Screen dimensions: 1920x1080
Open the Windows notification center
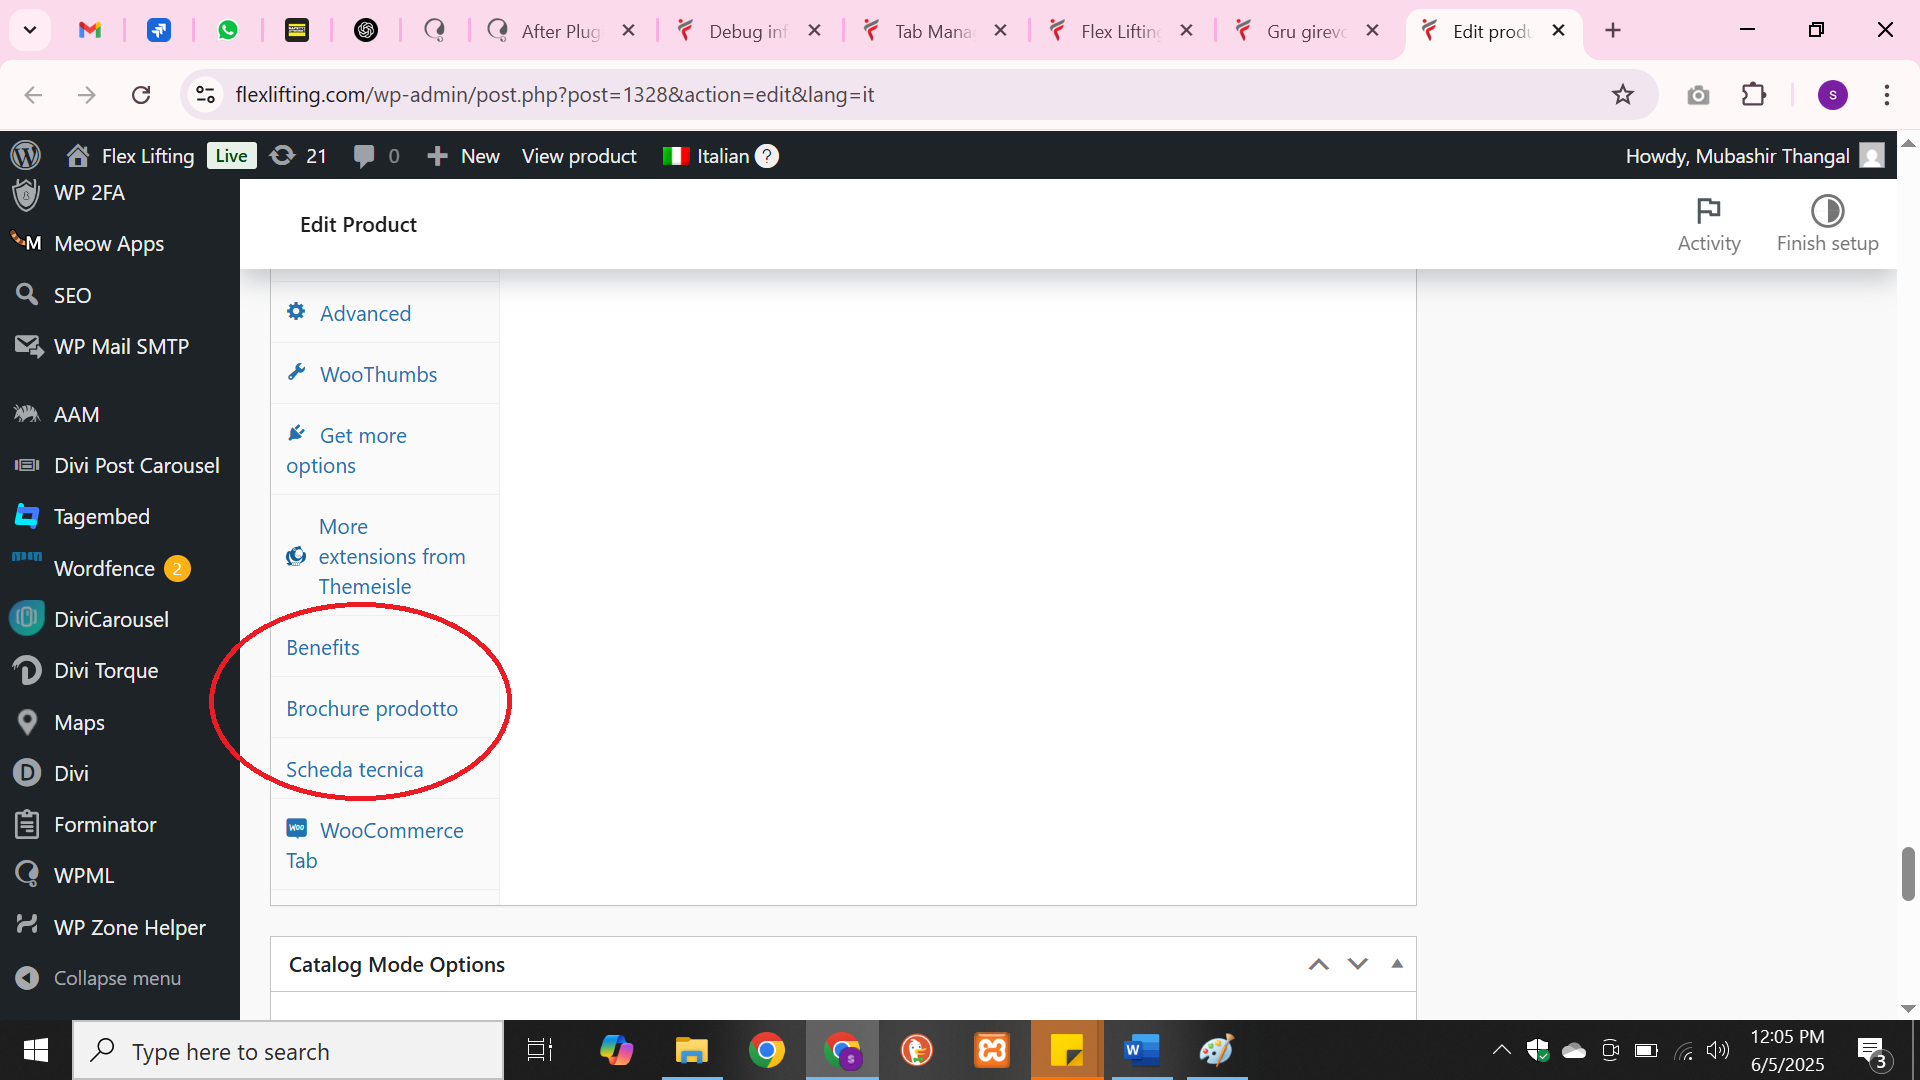coord(1873,1051)
